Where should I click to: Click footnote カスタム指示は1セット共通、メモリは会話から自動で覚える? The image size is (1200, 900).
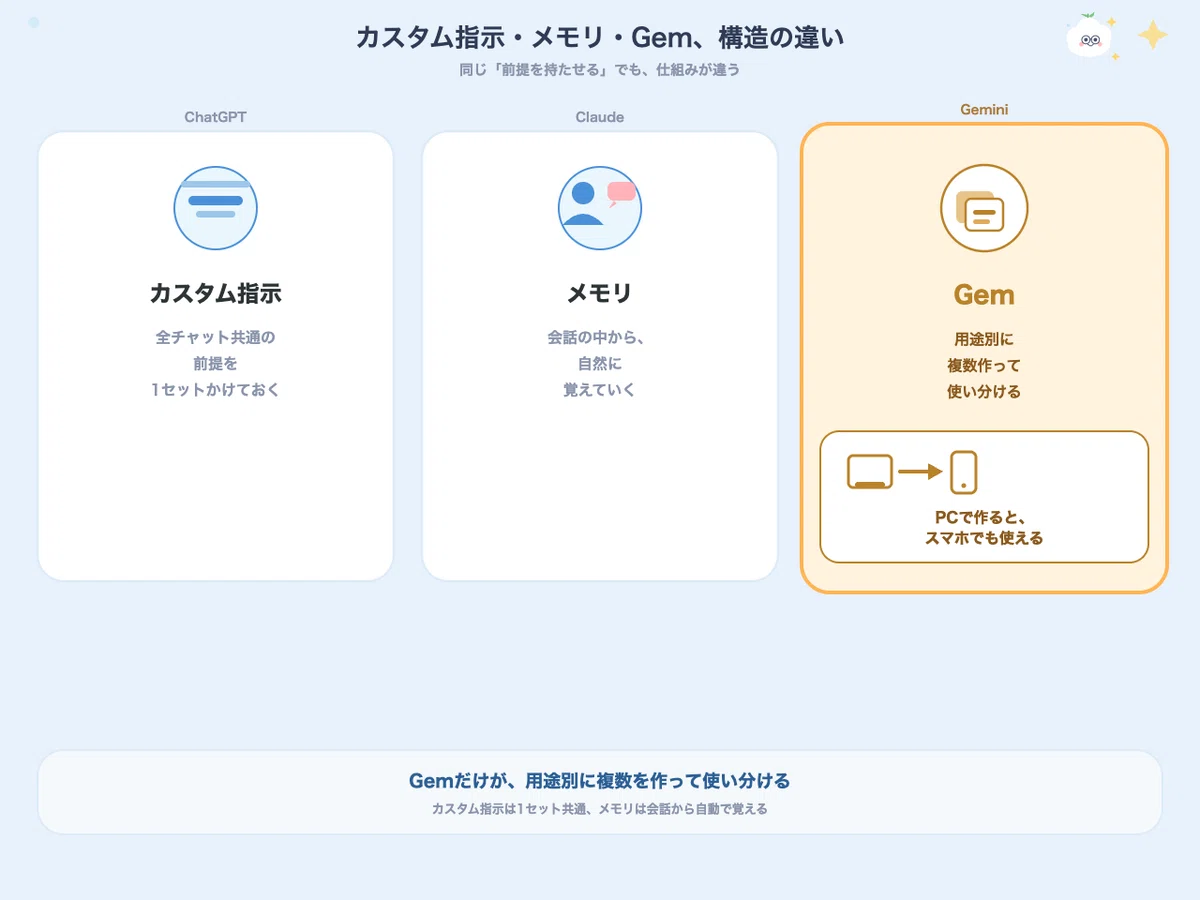coord(600,809)
